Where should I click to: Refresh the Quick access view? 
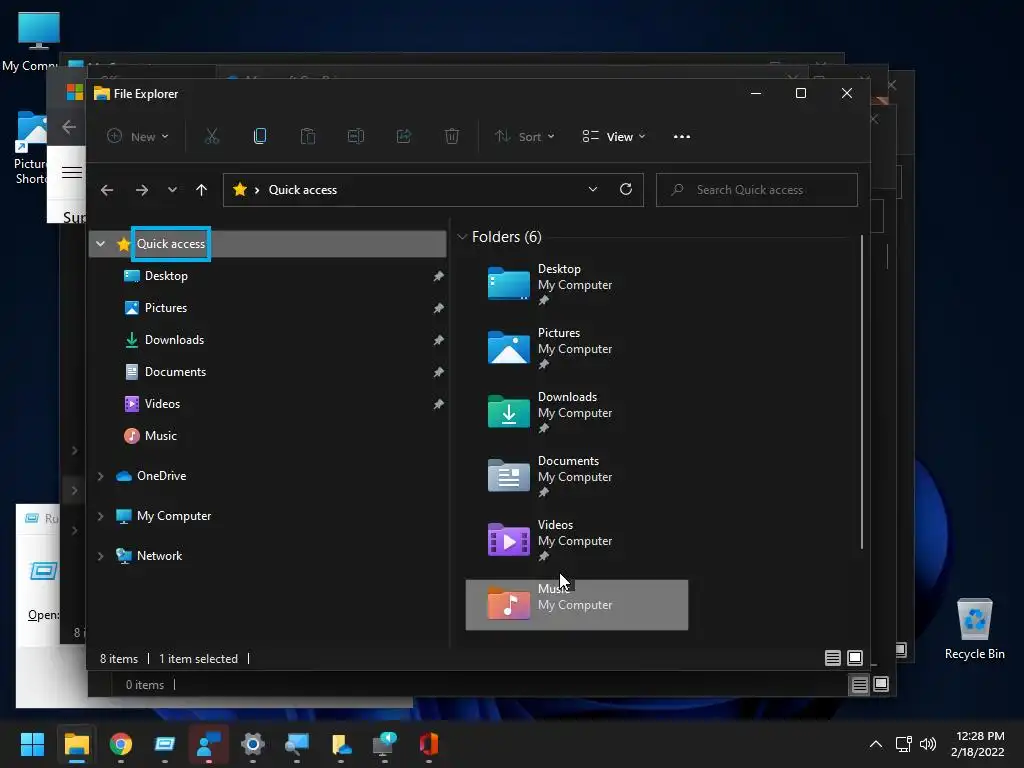click(626, 189)
